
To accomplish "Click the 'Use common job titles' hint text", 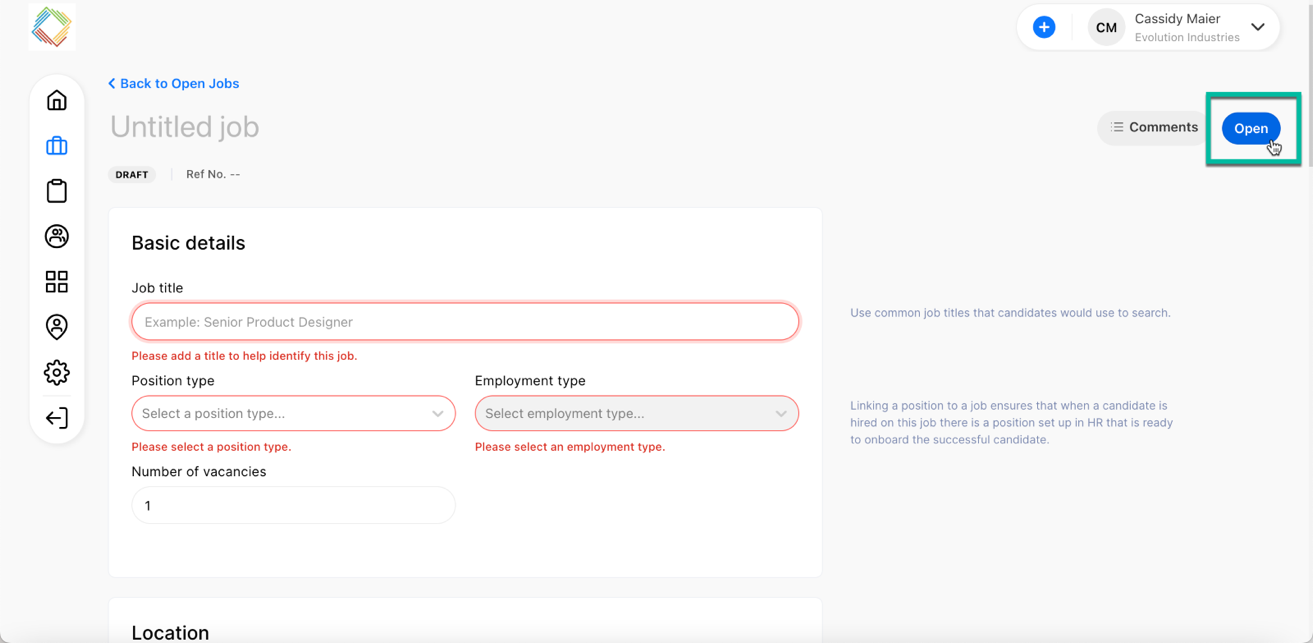I will (x=1010, y=313).
